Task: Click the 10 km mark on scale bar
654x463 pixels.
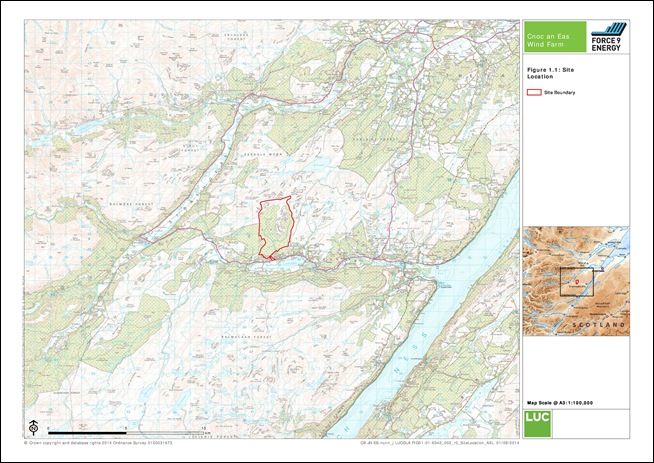Action: point(204,428)
